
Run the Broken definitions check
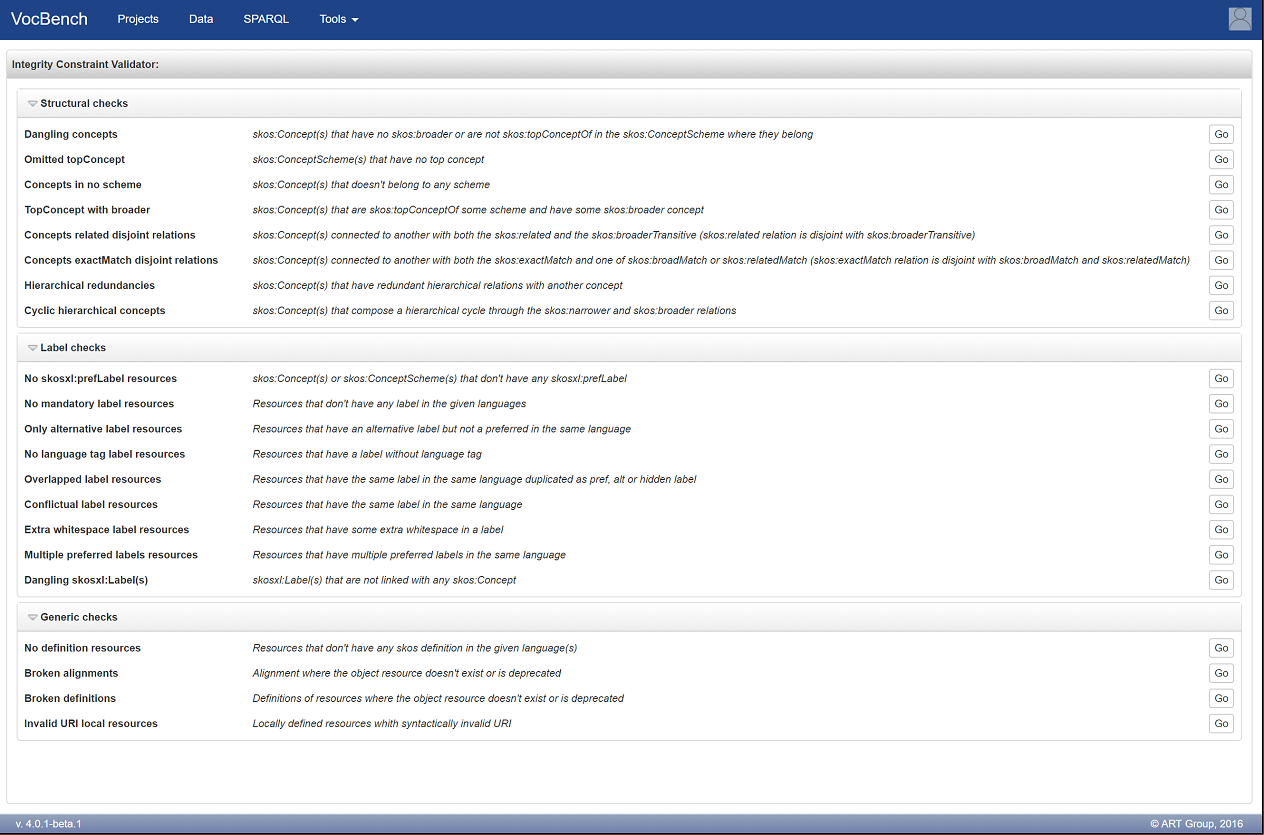1221,698
